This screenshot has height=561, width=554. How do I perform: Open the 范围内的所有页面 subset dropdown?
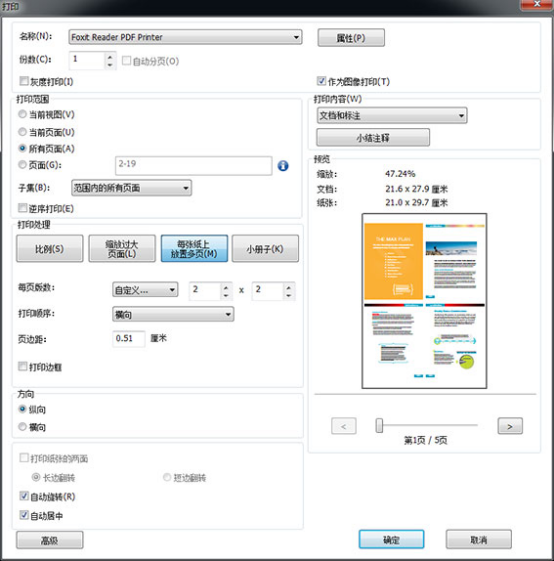tap(131, 188)
